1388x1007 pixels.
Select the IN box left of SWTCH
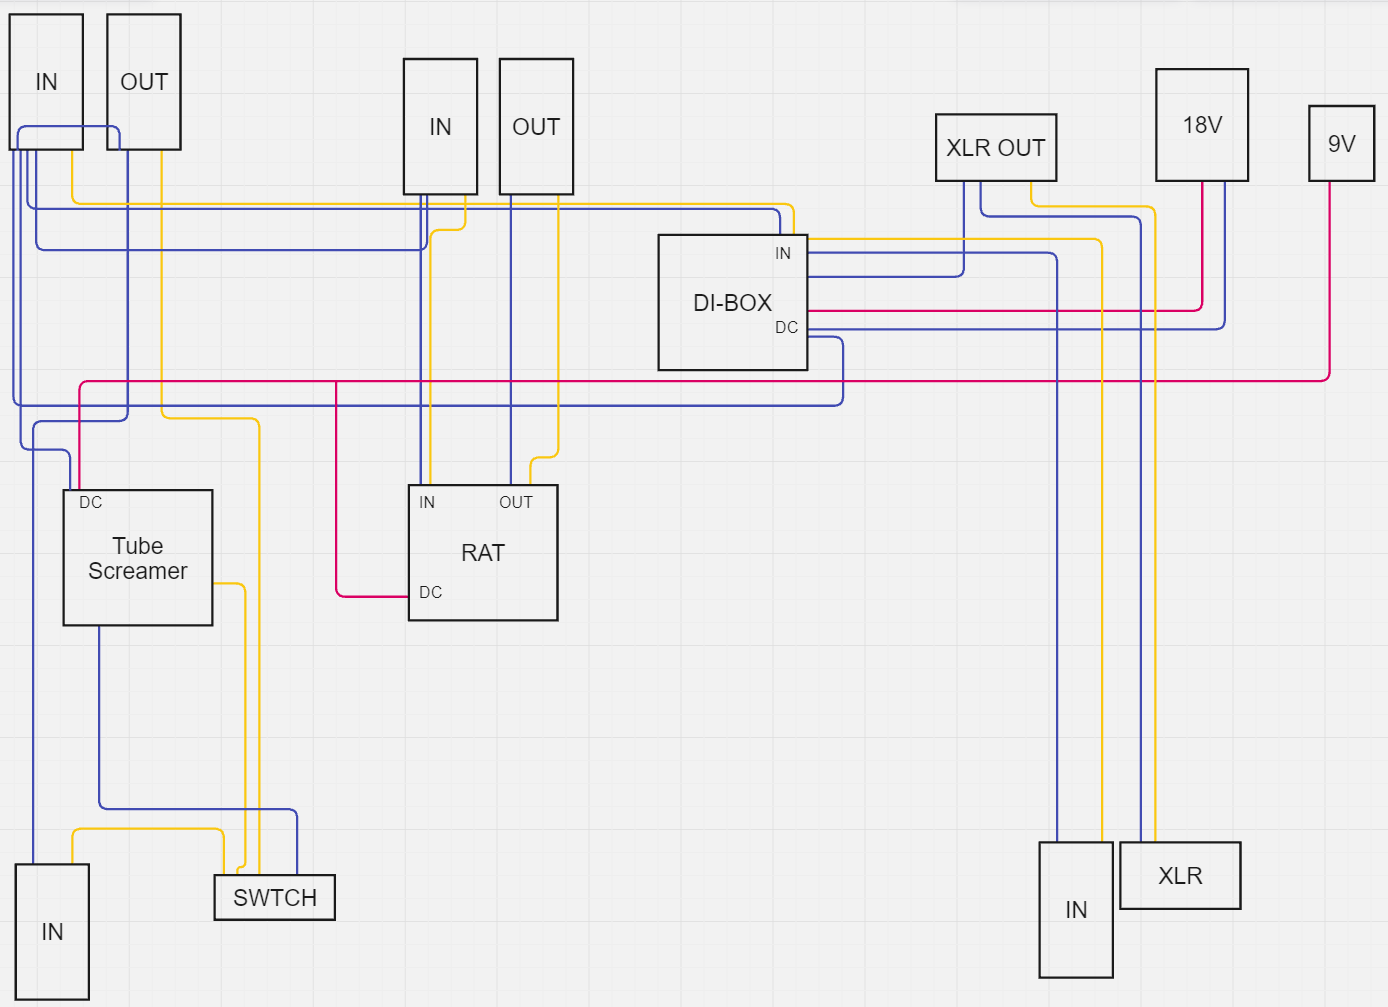52,931
